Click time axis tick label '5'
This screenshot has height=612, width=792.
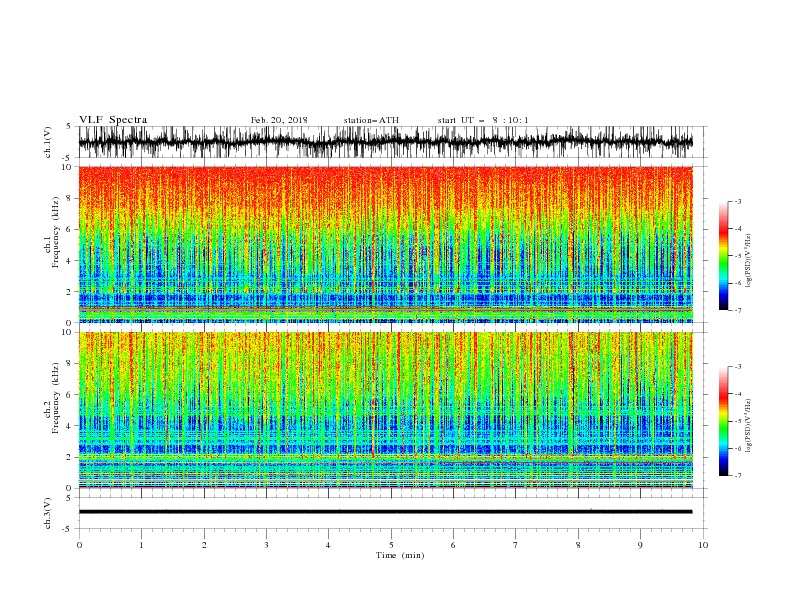point(391,545)
